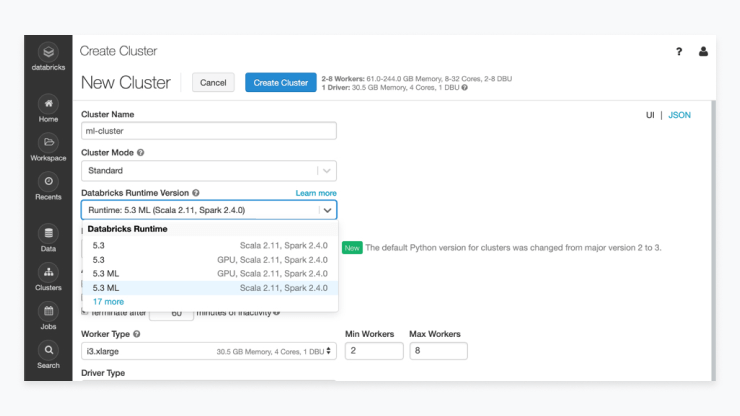Open Clusters in the sidebar
This screenshot has height=416, width=740.
48,277
